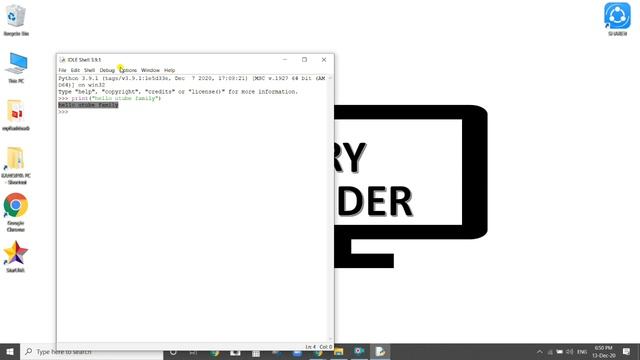Minimize the IDLE Shell window

coord(285,60)
